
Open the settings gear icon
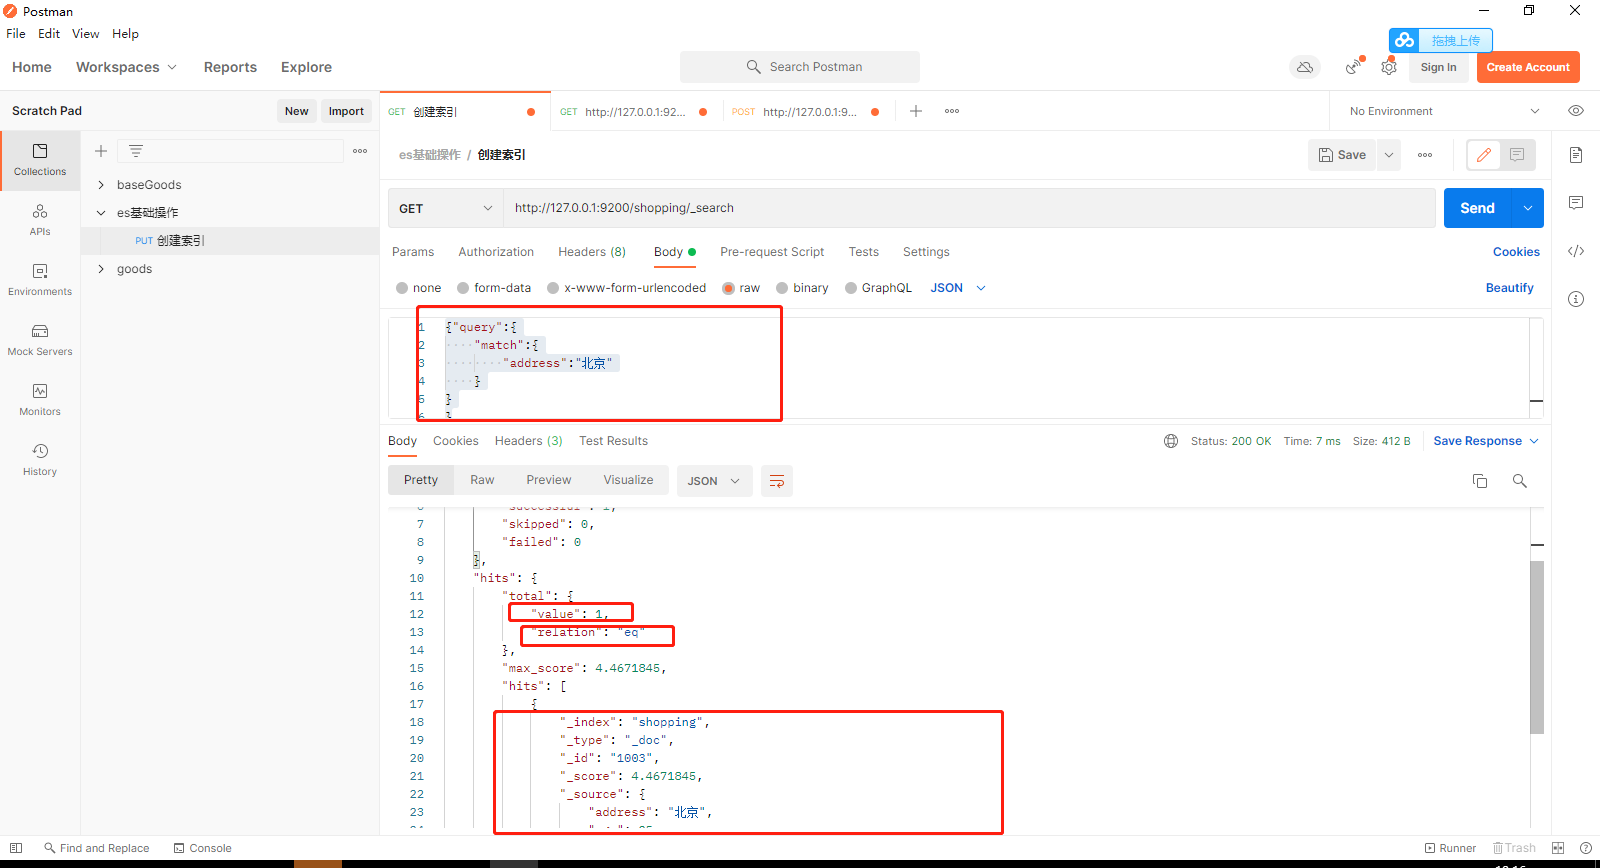pyautogui.click(x=1389, y=67)
